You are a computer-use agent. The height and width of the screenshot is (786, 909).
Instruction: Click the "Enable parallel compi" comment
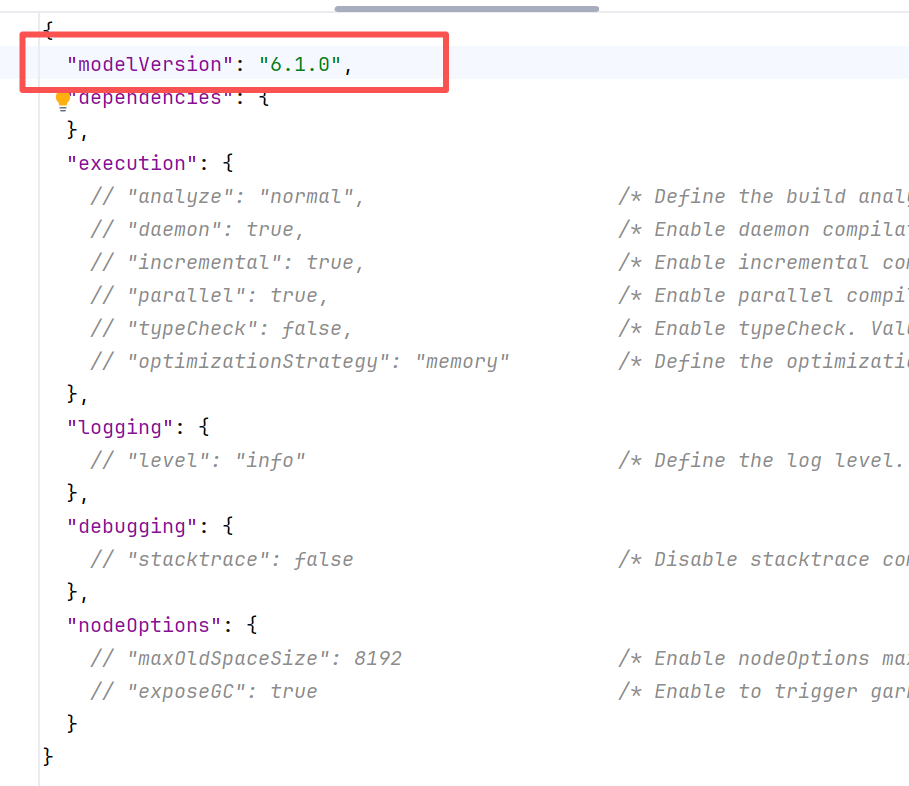coord(763,296)
